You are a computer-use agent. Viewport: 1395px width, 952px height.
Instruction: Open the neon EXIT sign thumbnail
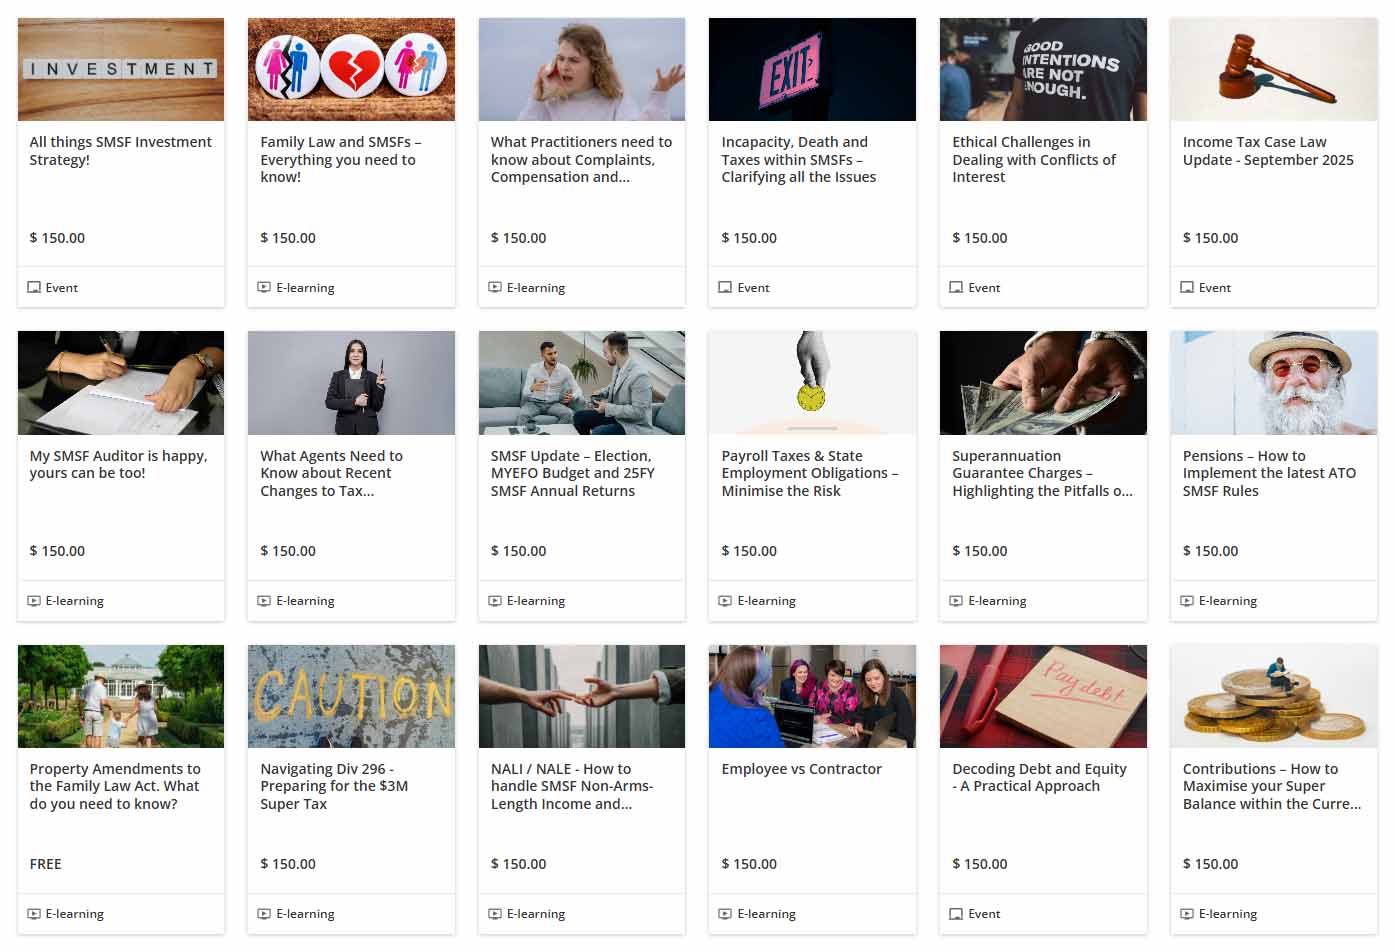[812, 69]
